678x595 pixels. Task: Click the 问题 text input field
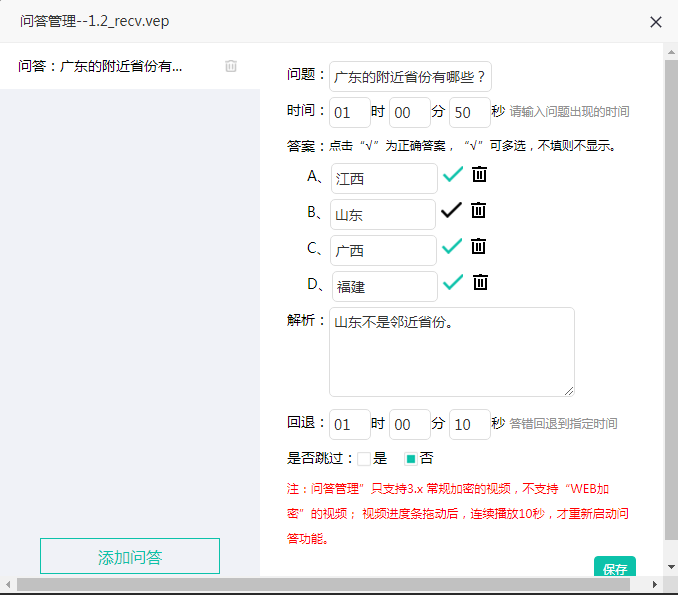coord(410,76)
